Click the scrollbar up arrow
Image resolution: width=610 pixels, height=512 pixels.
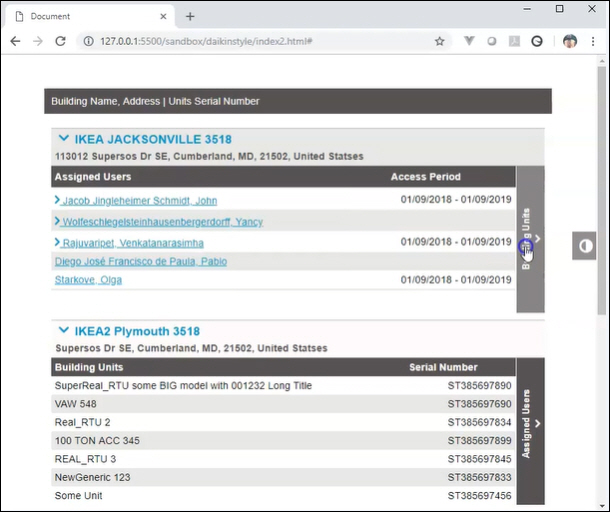click(x=602, y=61)
